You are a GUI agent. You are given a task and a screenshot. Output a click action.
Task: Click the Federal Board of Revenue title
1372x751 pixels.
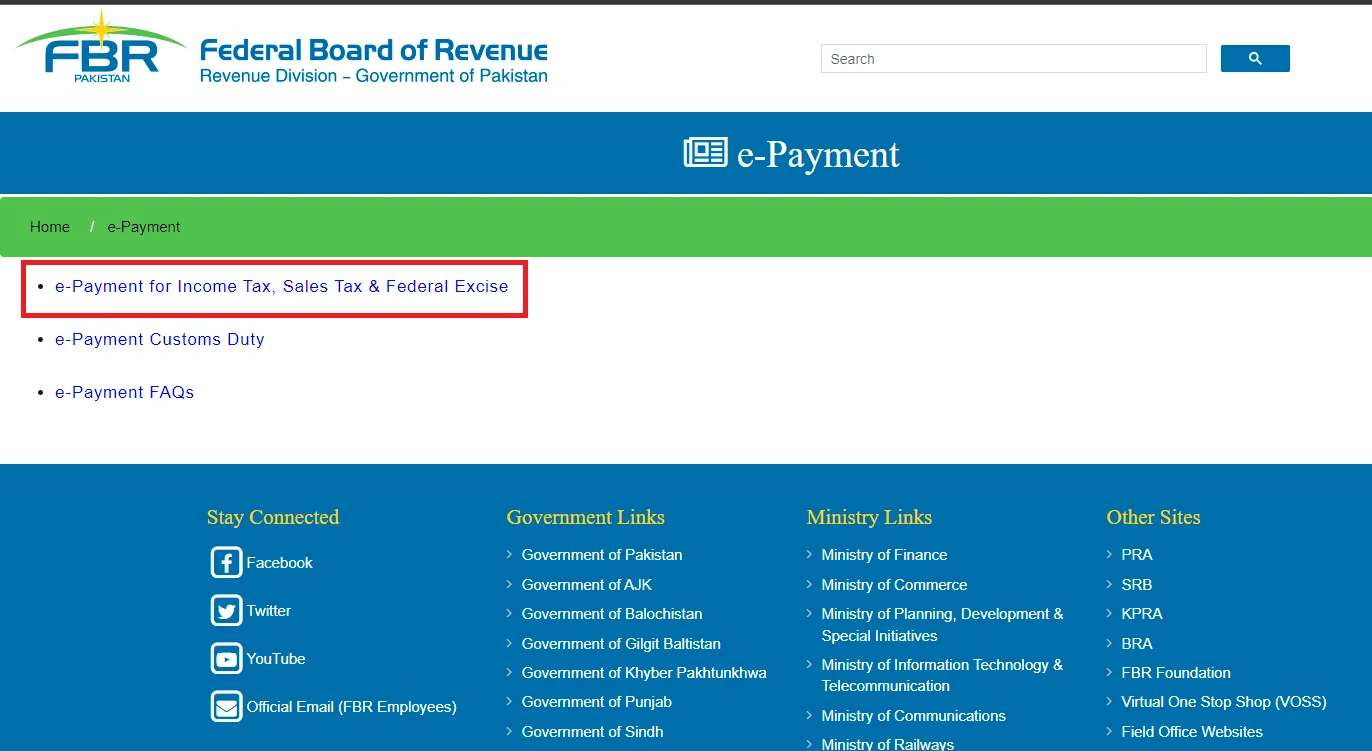tap(374, 51)
